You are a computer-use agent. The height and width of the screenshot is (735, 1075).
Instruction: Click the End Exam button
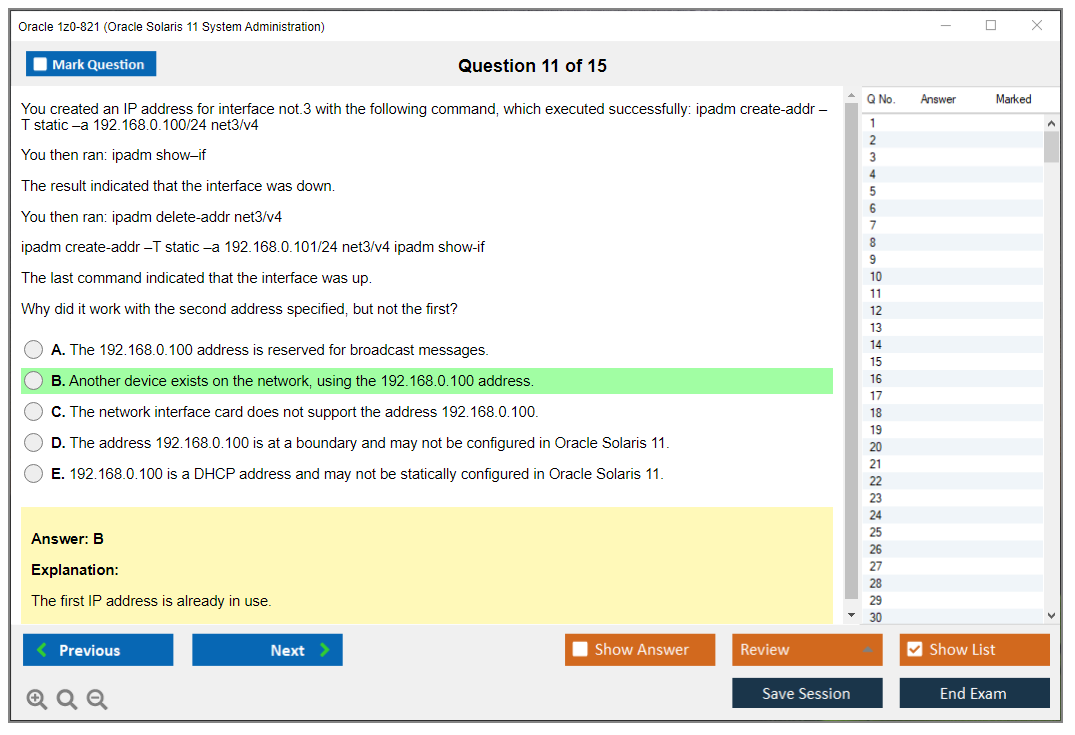[x=973, y=693]
